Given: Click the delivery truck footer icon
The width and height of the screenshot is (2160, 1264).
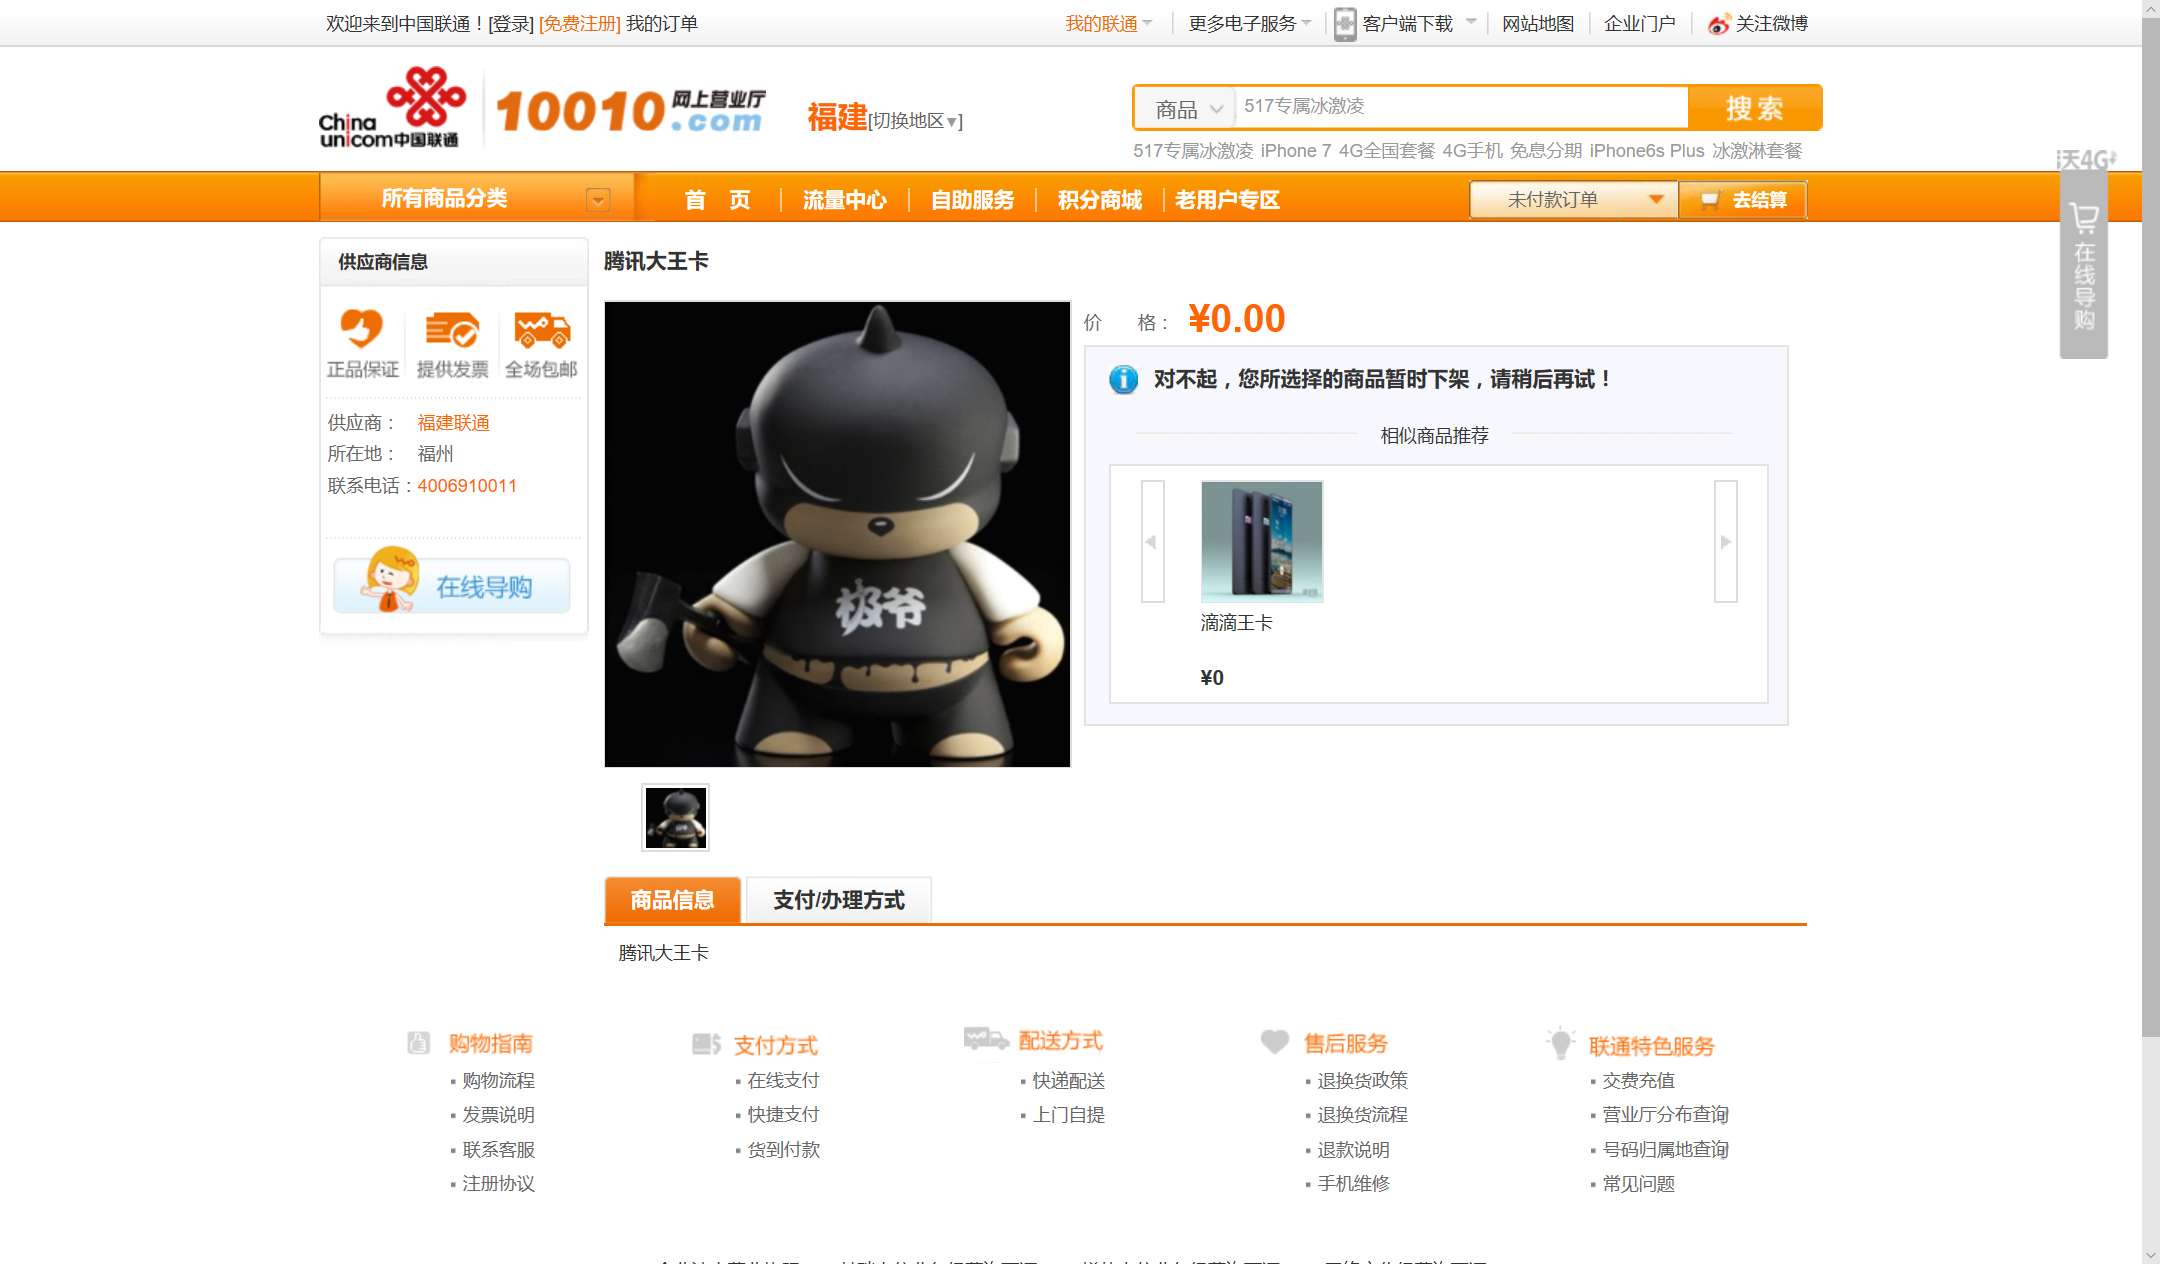Looking at the screenshot, I should point(986,1039).
